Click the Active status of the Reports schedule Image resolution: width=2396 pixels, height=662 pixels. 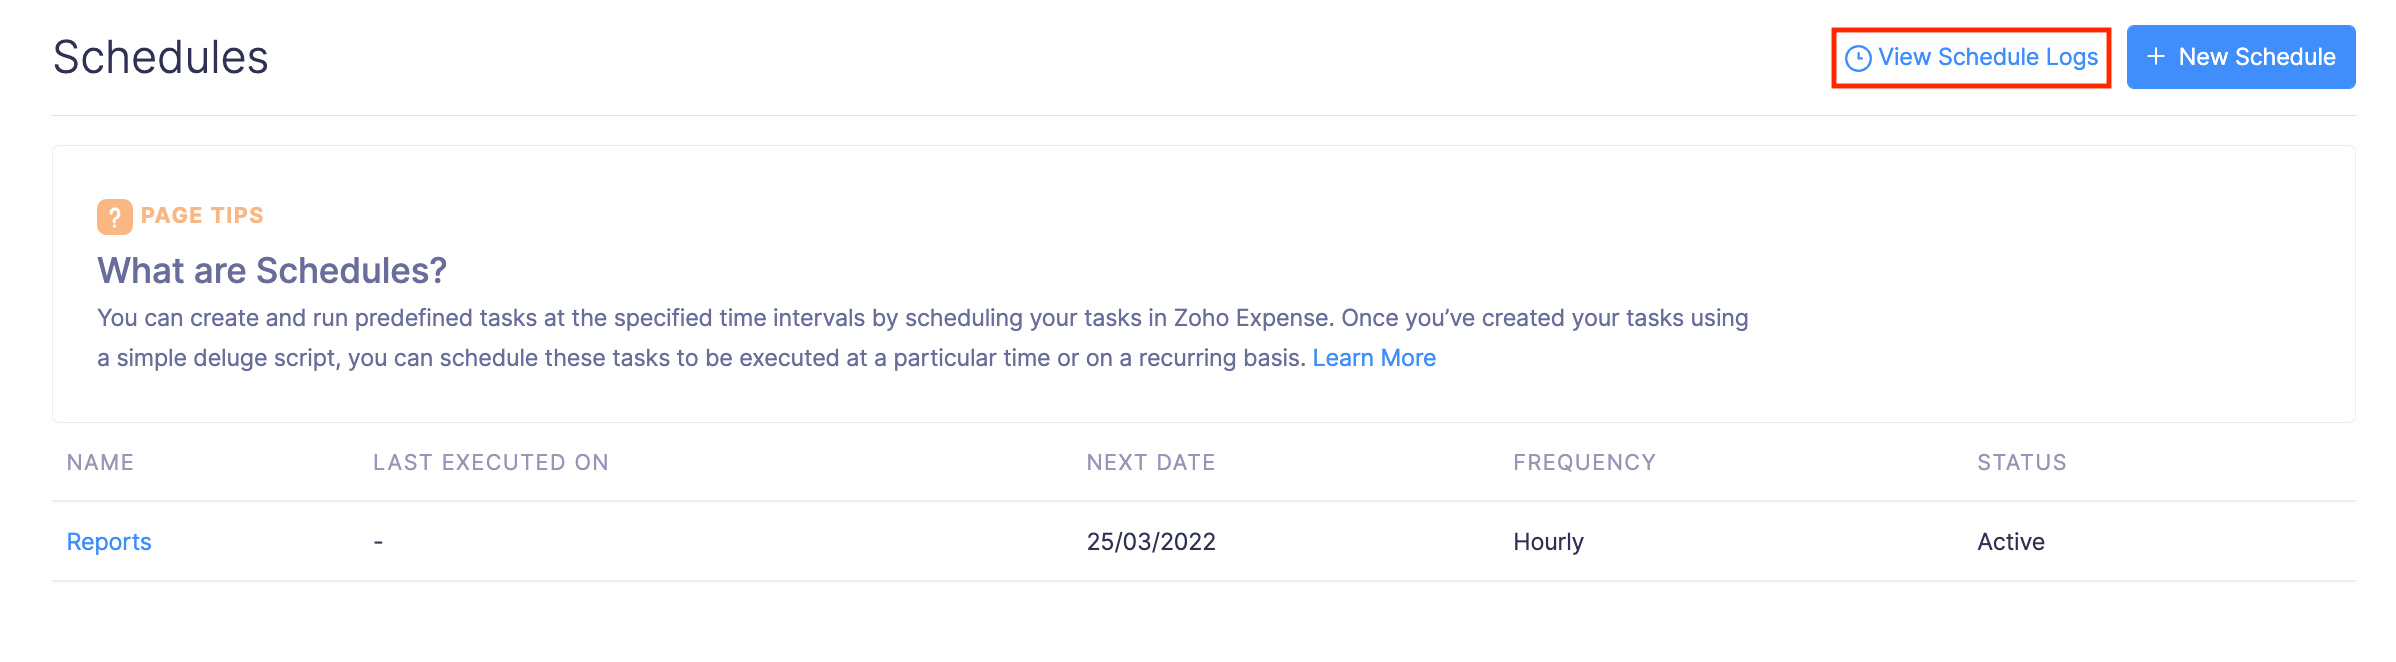(x=2009, y=541)
